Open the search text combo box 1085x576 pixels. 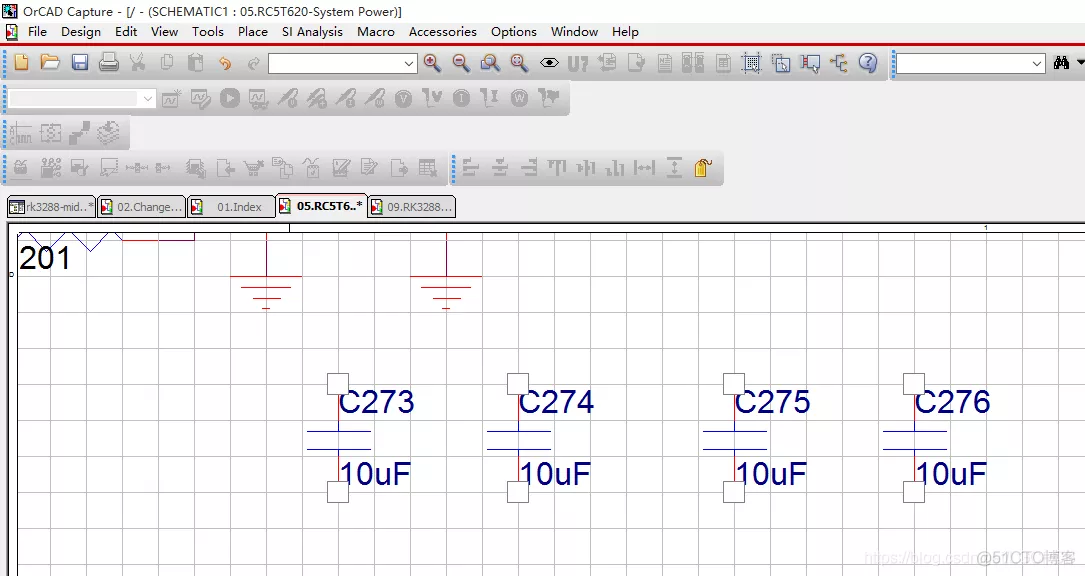[971, 63]
